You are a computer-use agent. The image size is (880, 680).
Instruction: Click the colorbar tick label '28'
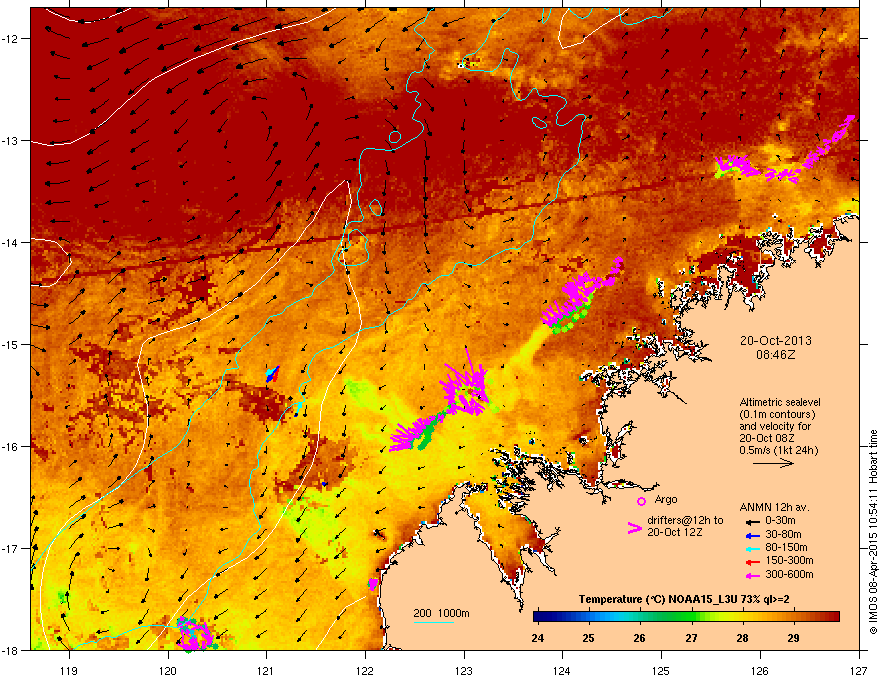click(742, 638)
